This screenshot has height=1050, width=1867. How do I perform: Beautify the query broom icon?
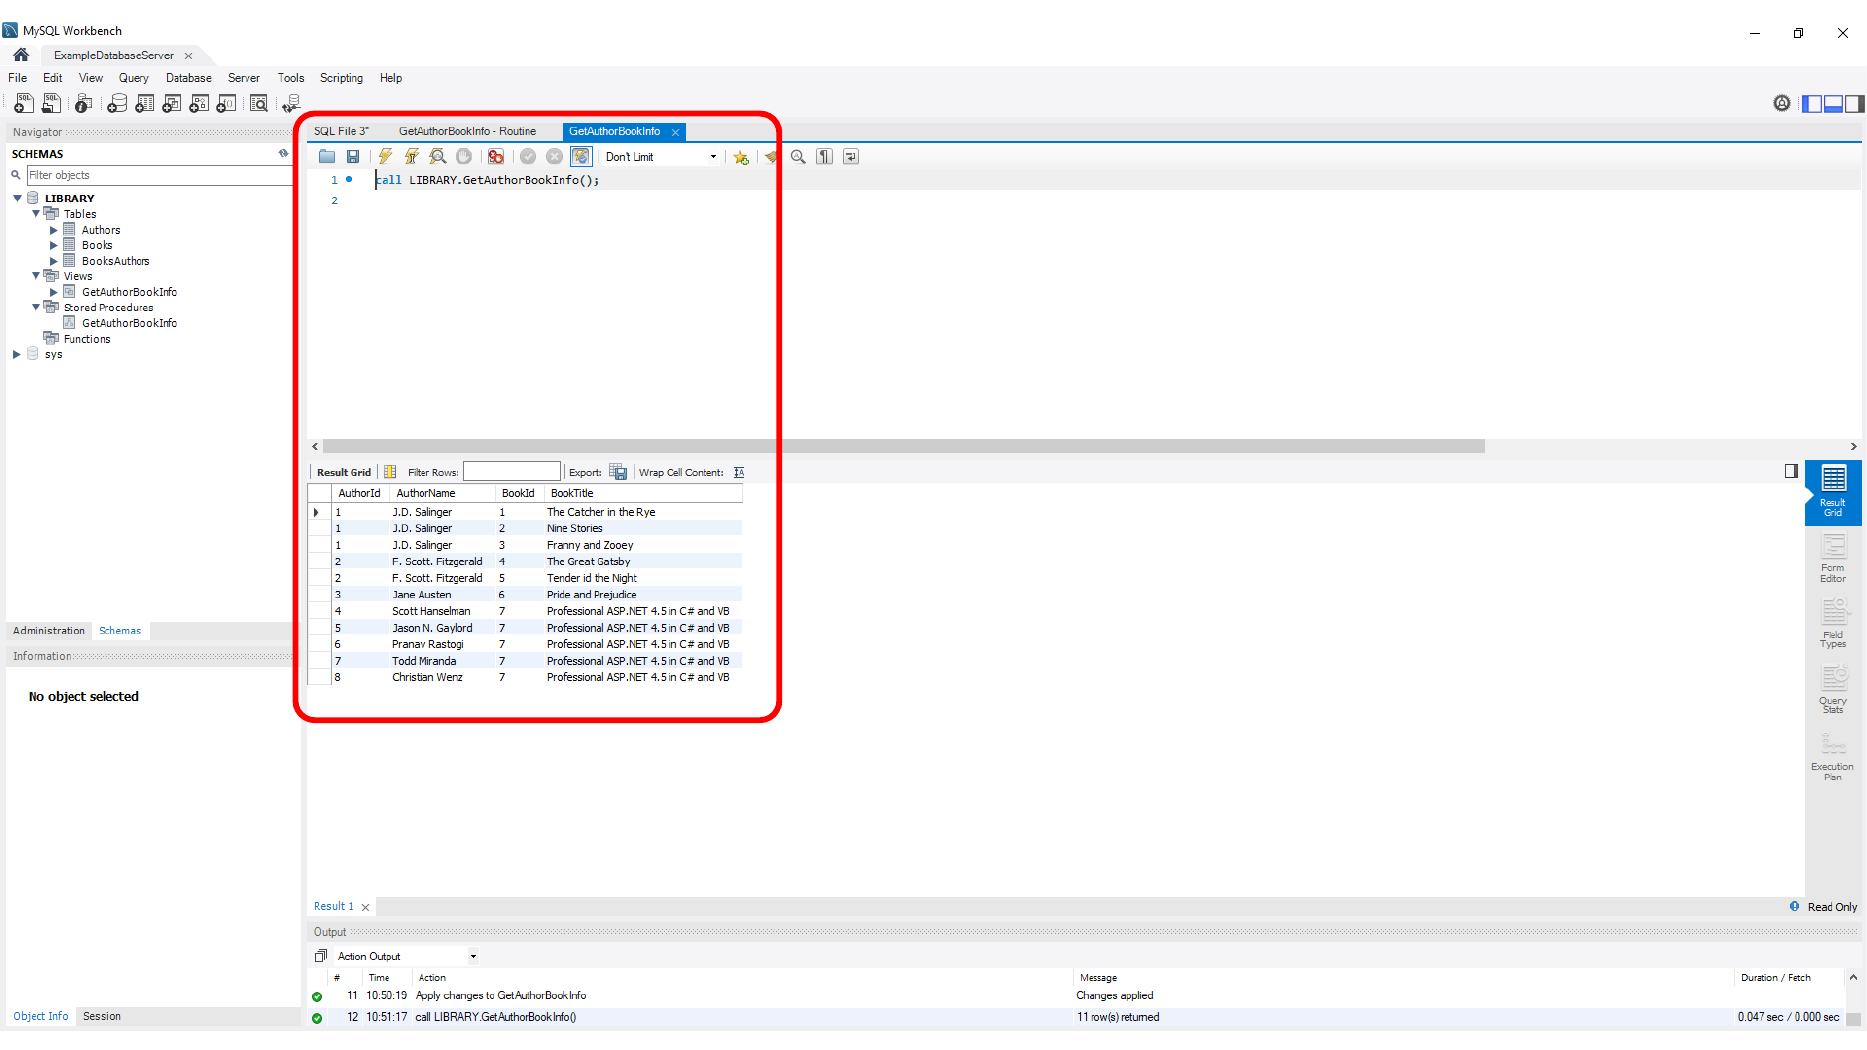771,156
